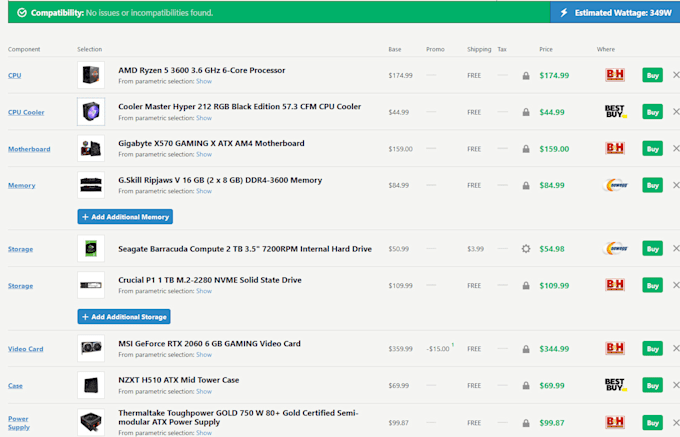The width and height of the screenshot is (680, 437).
Task: Click the lock icon in the Memory row
Action: click(526, 186)
